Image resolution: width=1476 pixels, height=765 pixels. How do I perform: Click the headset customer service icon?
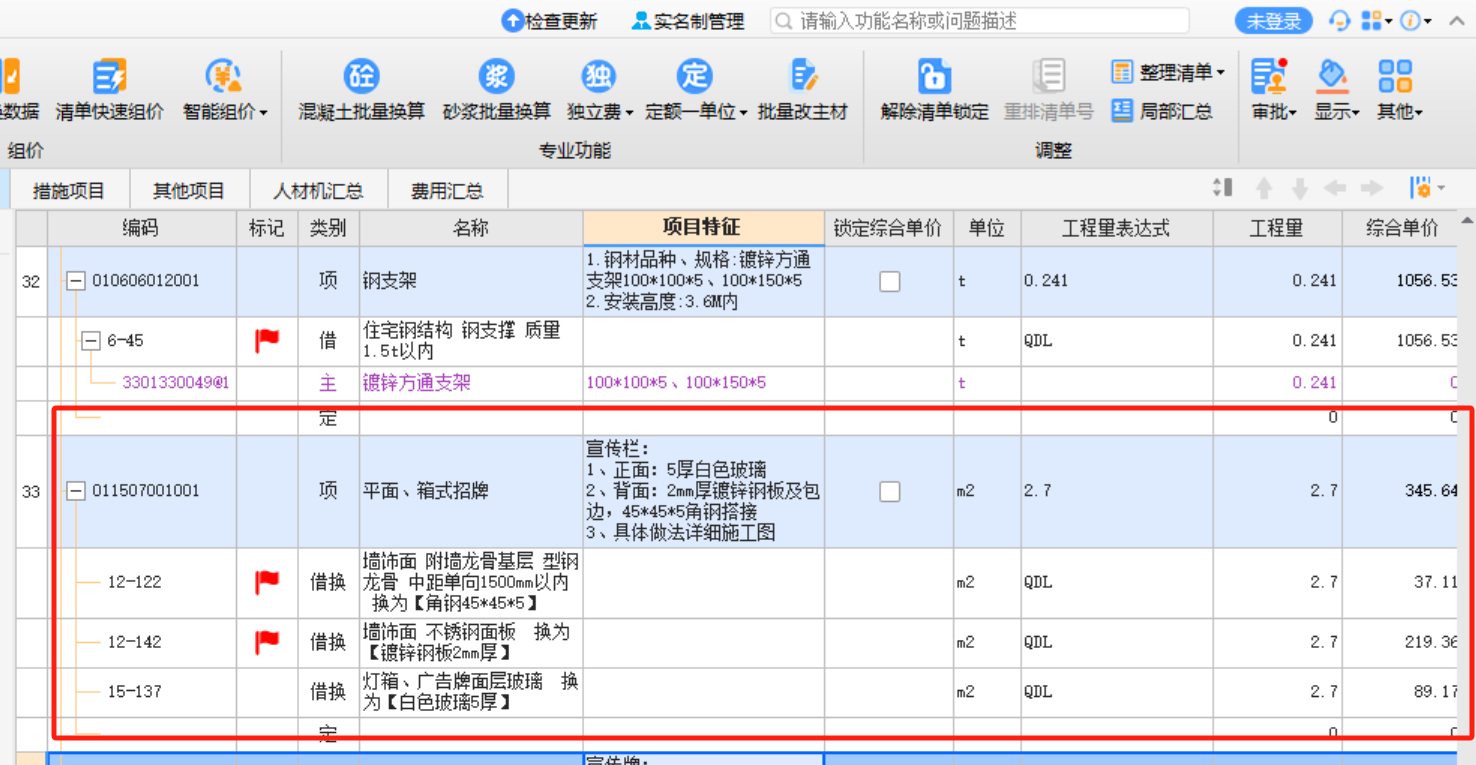[x=1339, y=21]
